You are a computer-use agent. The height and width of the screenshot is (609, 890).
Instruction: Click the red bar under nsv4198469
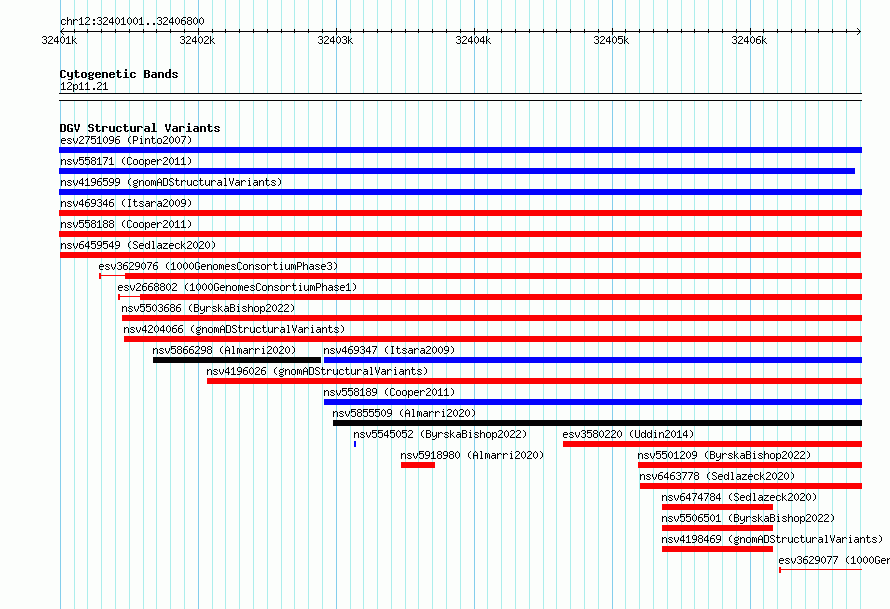(717, 549)
